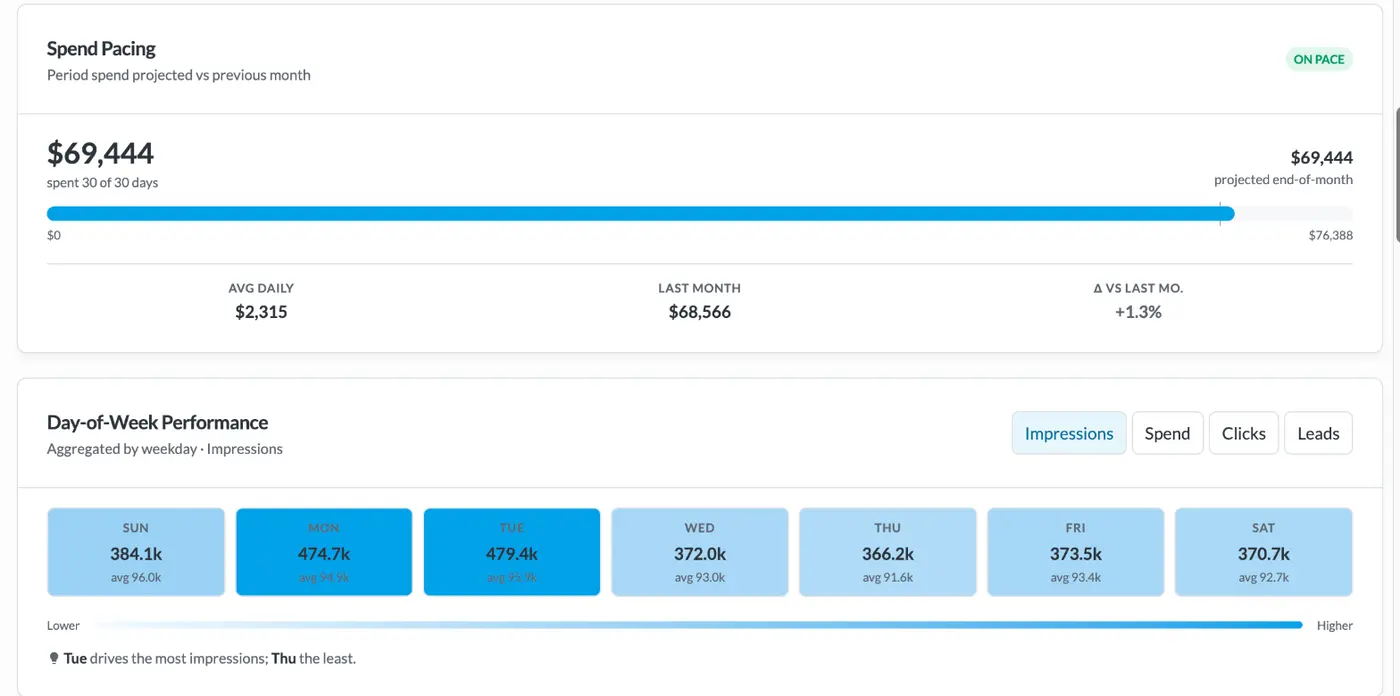1400x696 pixels.
Task: Click the AVG DAILY $2,315 value
Action: point(261,312)
